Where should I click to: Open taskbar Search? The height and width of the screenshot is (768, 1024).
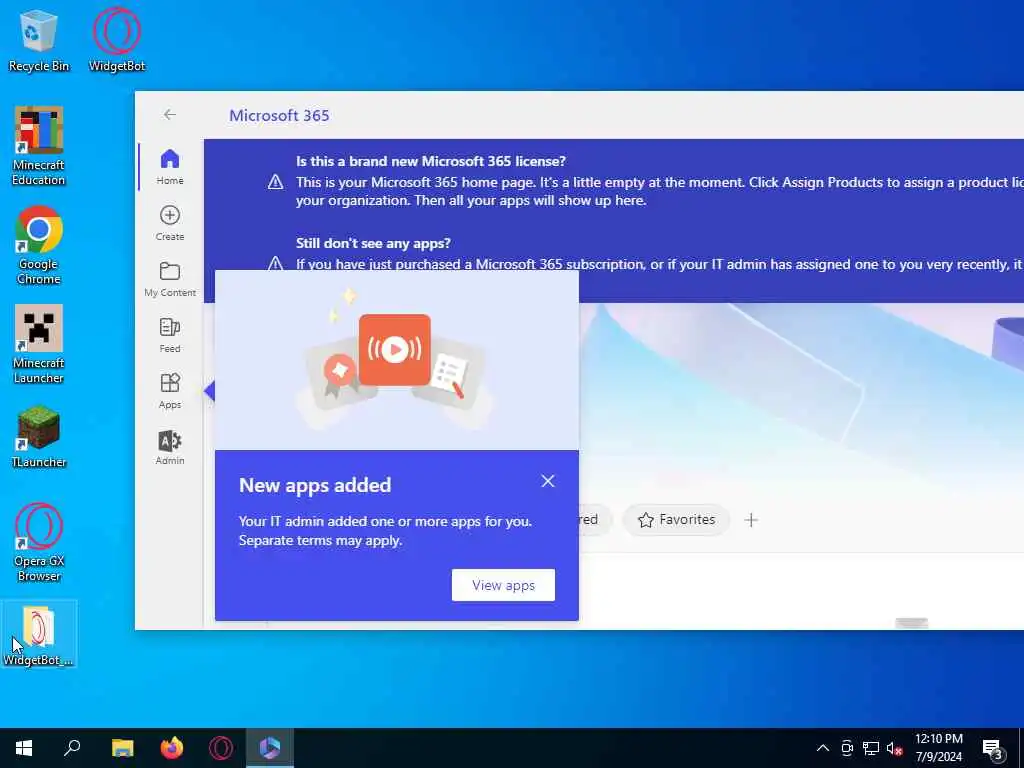click(72, 748)
